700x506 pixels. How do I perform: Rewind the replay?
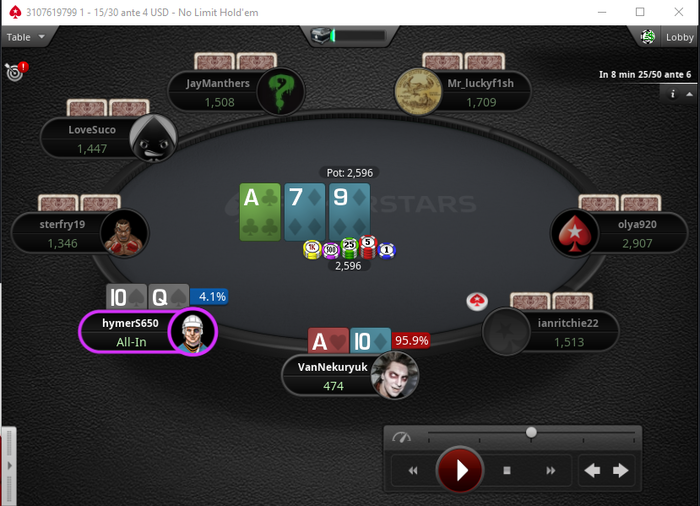413,470
